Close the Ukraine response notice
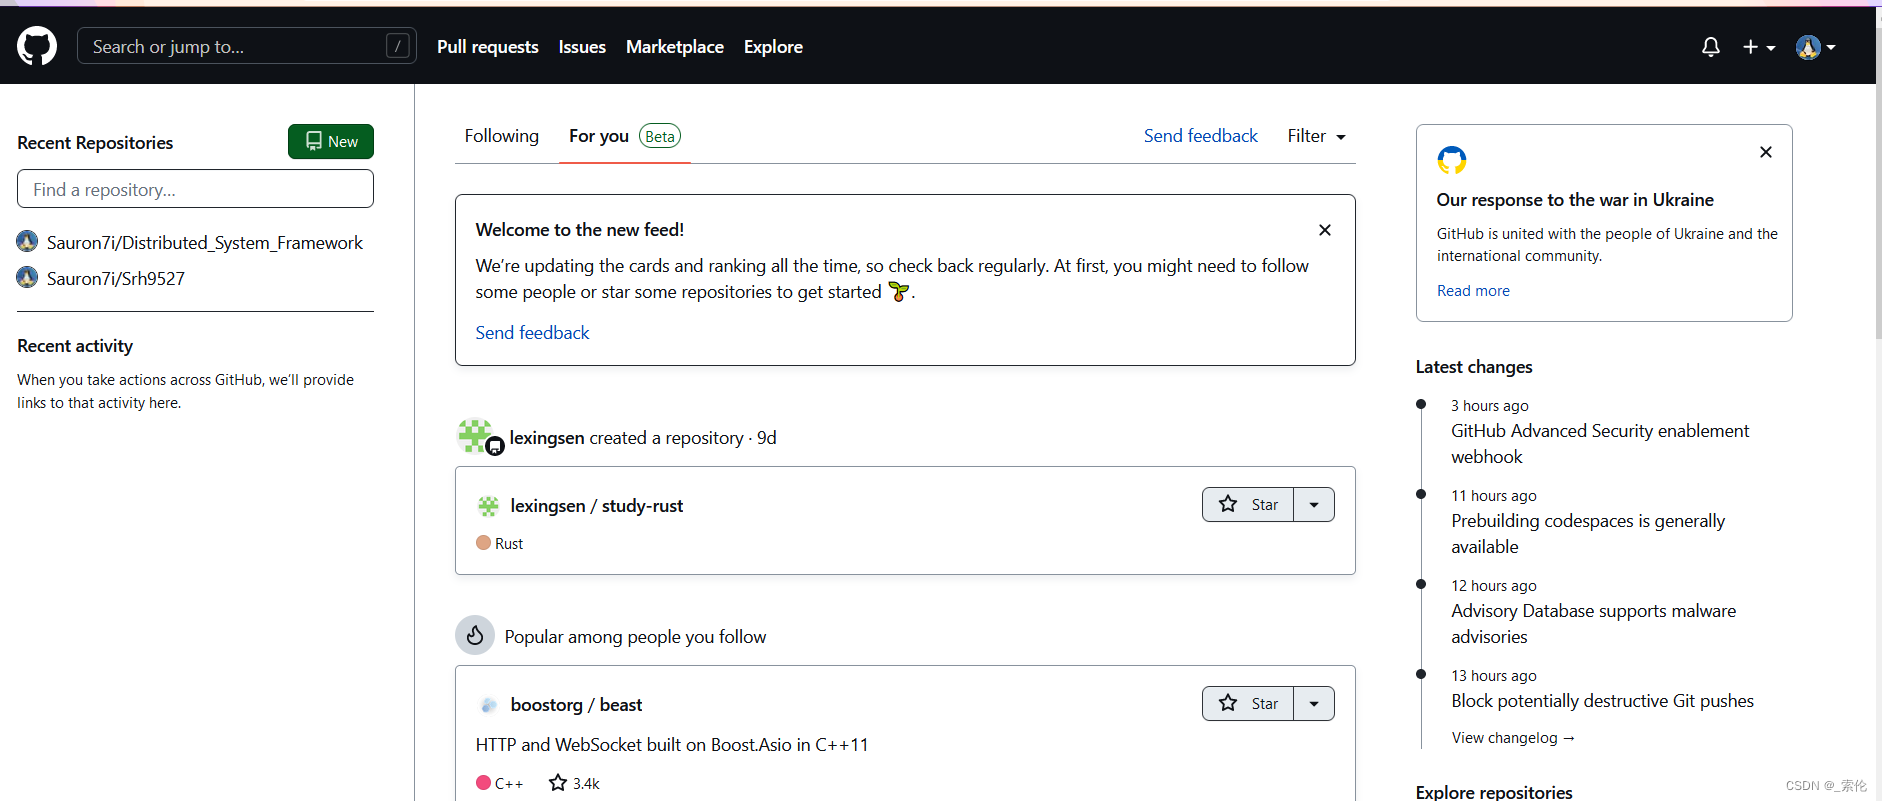Screen dimensions: 1882x801 [x=1766, y=152]
